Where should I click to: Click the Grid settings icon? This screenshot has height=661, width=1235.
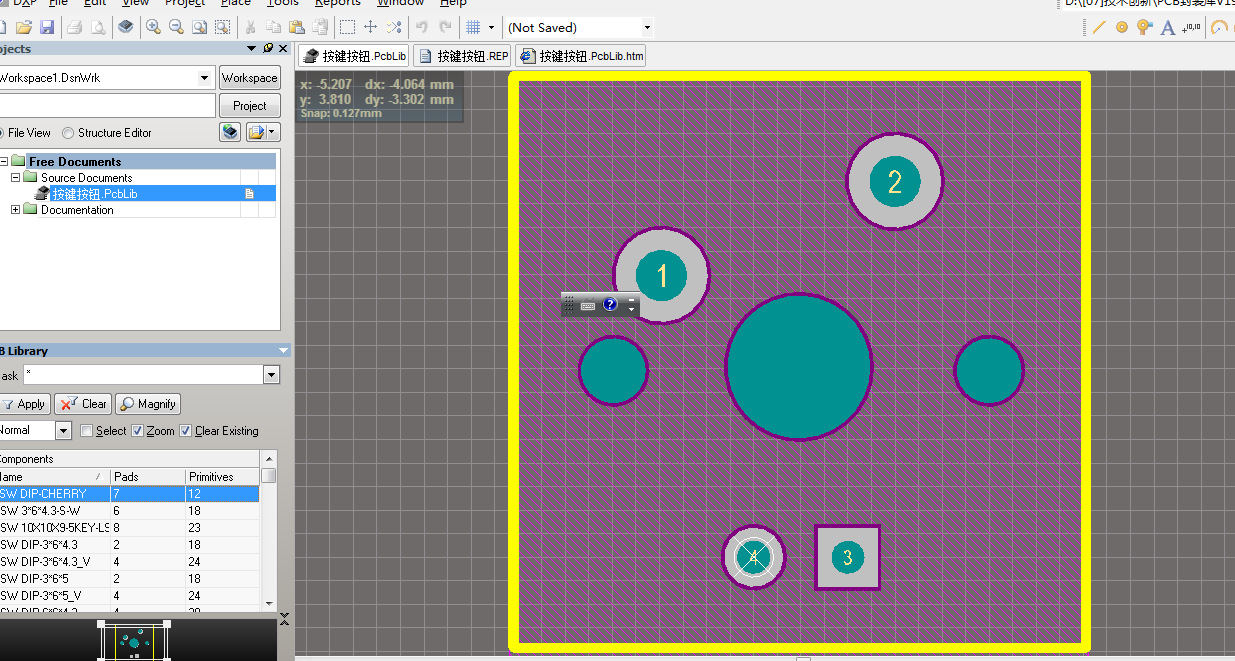pos(473,27)
